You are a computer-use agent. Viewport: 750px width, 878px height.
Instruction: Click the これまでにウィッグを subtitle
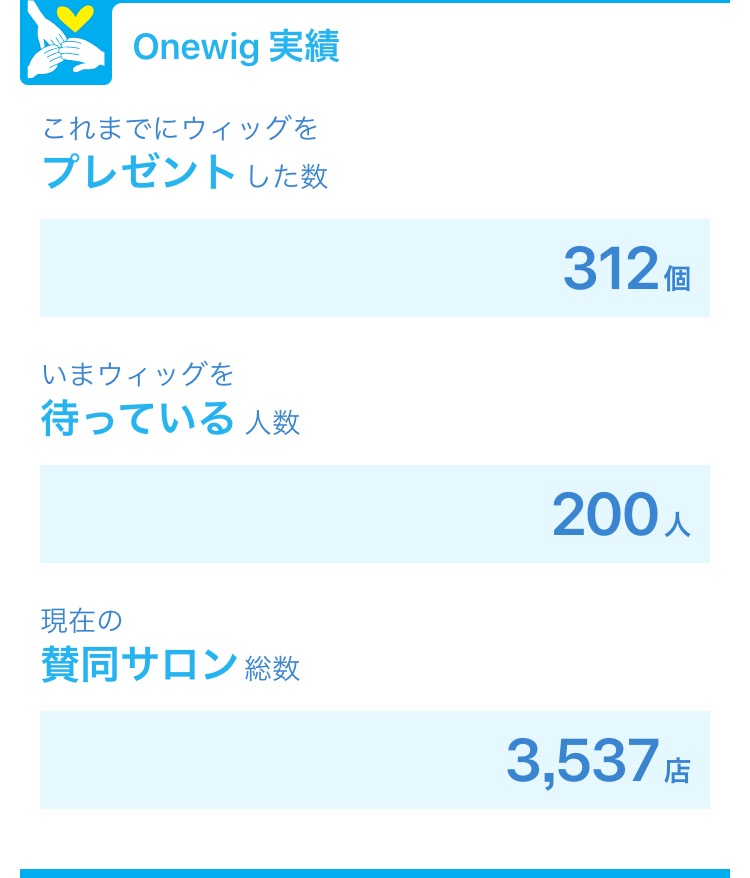pyautogui.click(x=180, y=128)
